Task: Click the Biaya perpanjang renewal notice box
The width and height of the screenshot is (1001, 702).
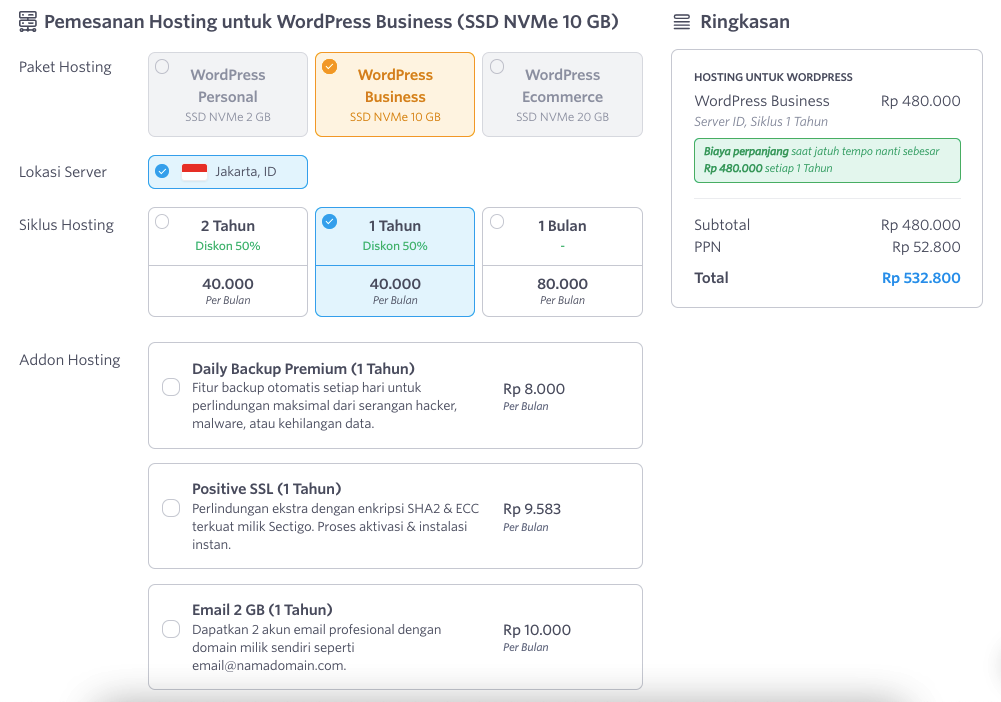Action: (827, 160)
